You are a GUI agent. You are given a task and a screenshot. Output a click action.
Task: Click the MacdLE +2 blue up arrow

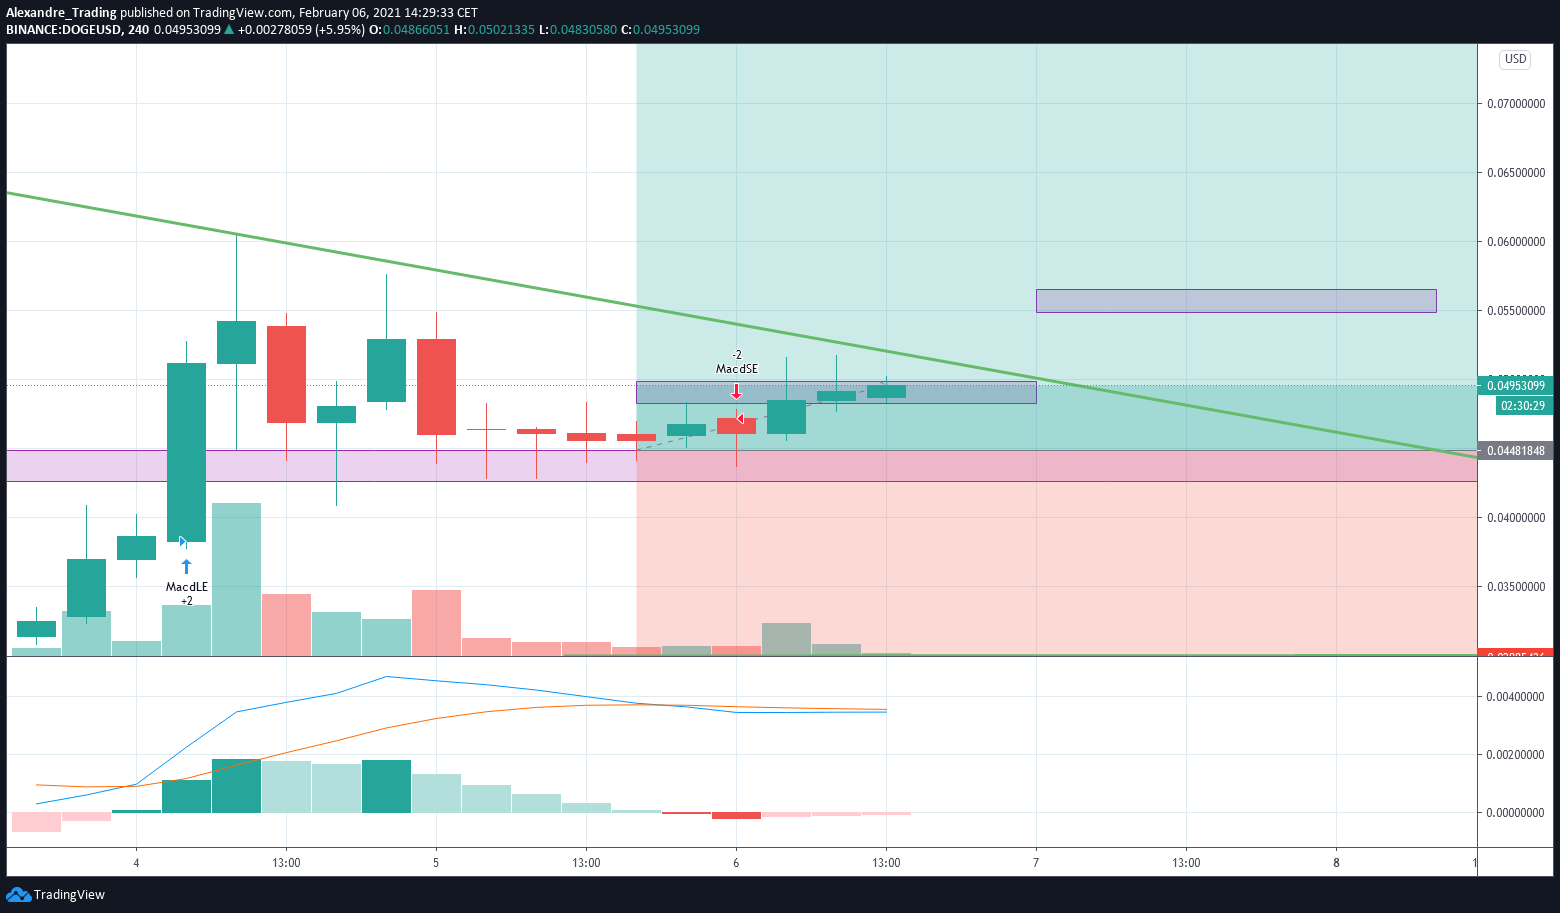tap(186, 567)
